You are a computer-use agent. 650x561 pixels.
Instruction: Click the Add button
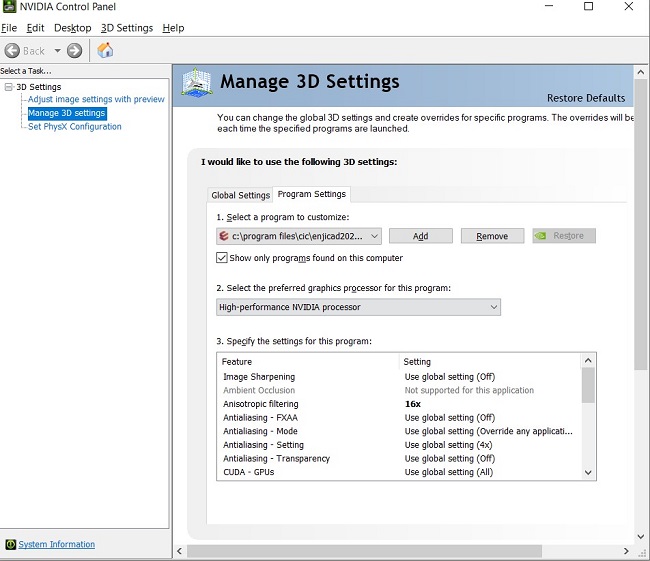pos(420,236)
